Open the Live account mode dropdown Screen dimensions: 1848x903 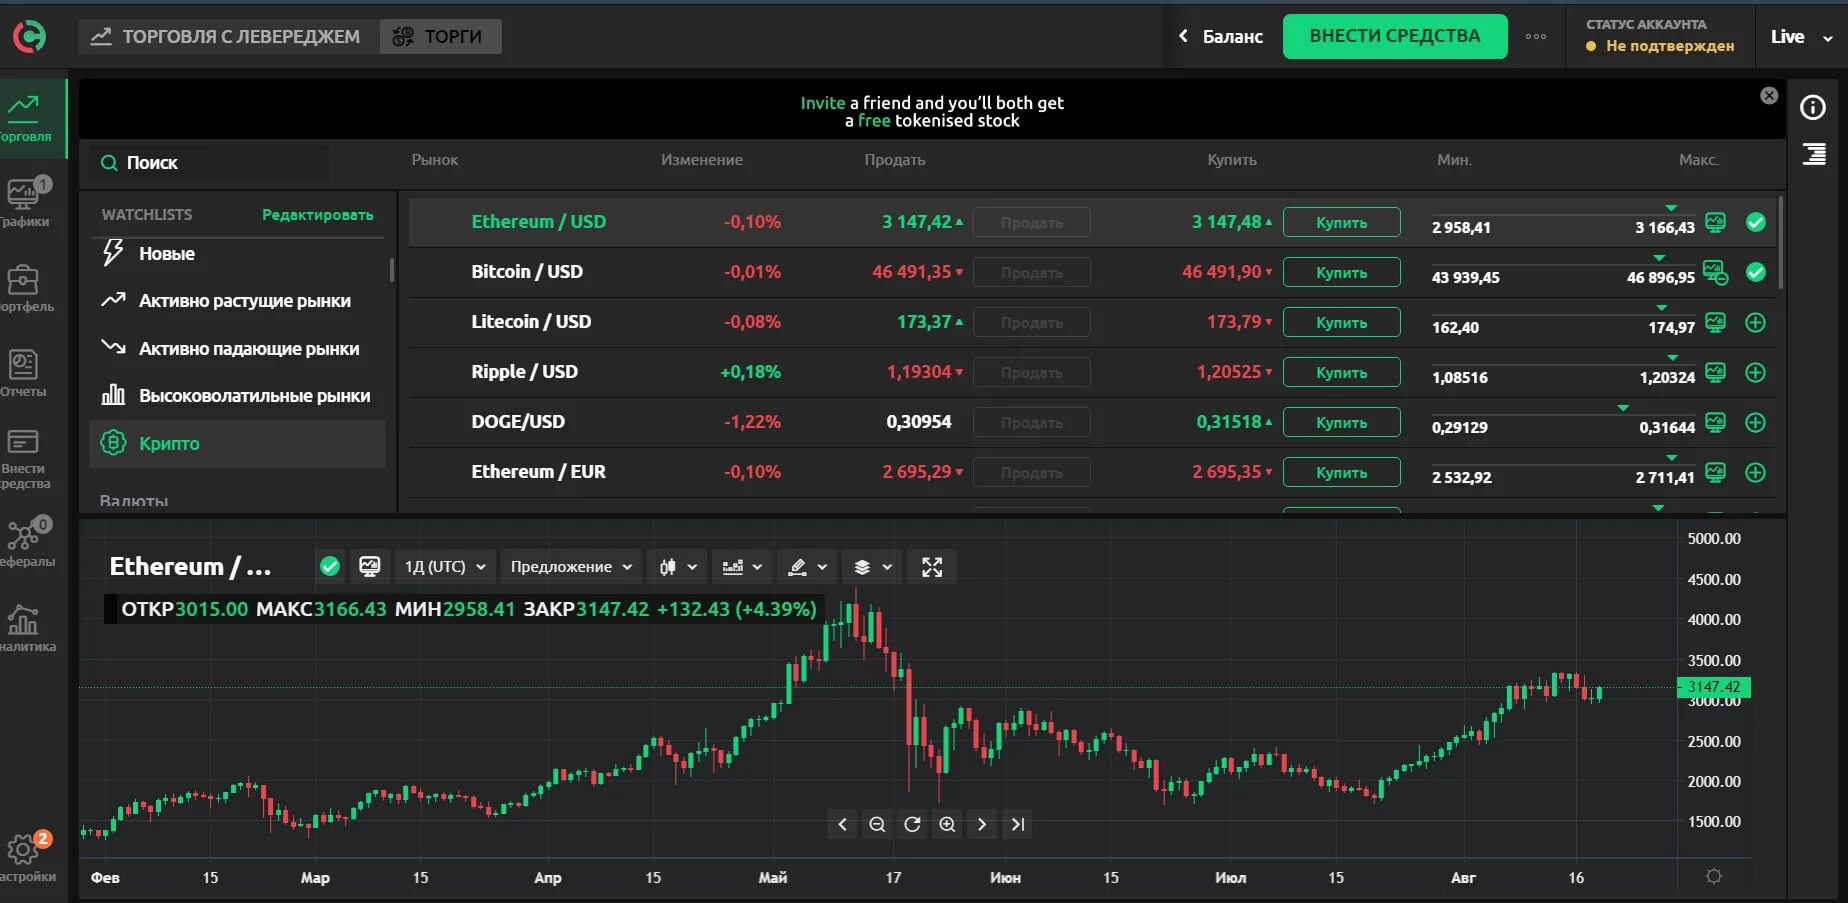1802,37
